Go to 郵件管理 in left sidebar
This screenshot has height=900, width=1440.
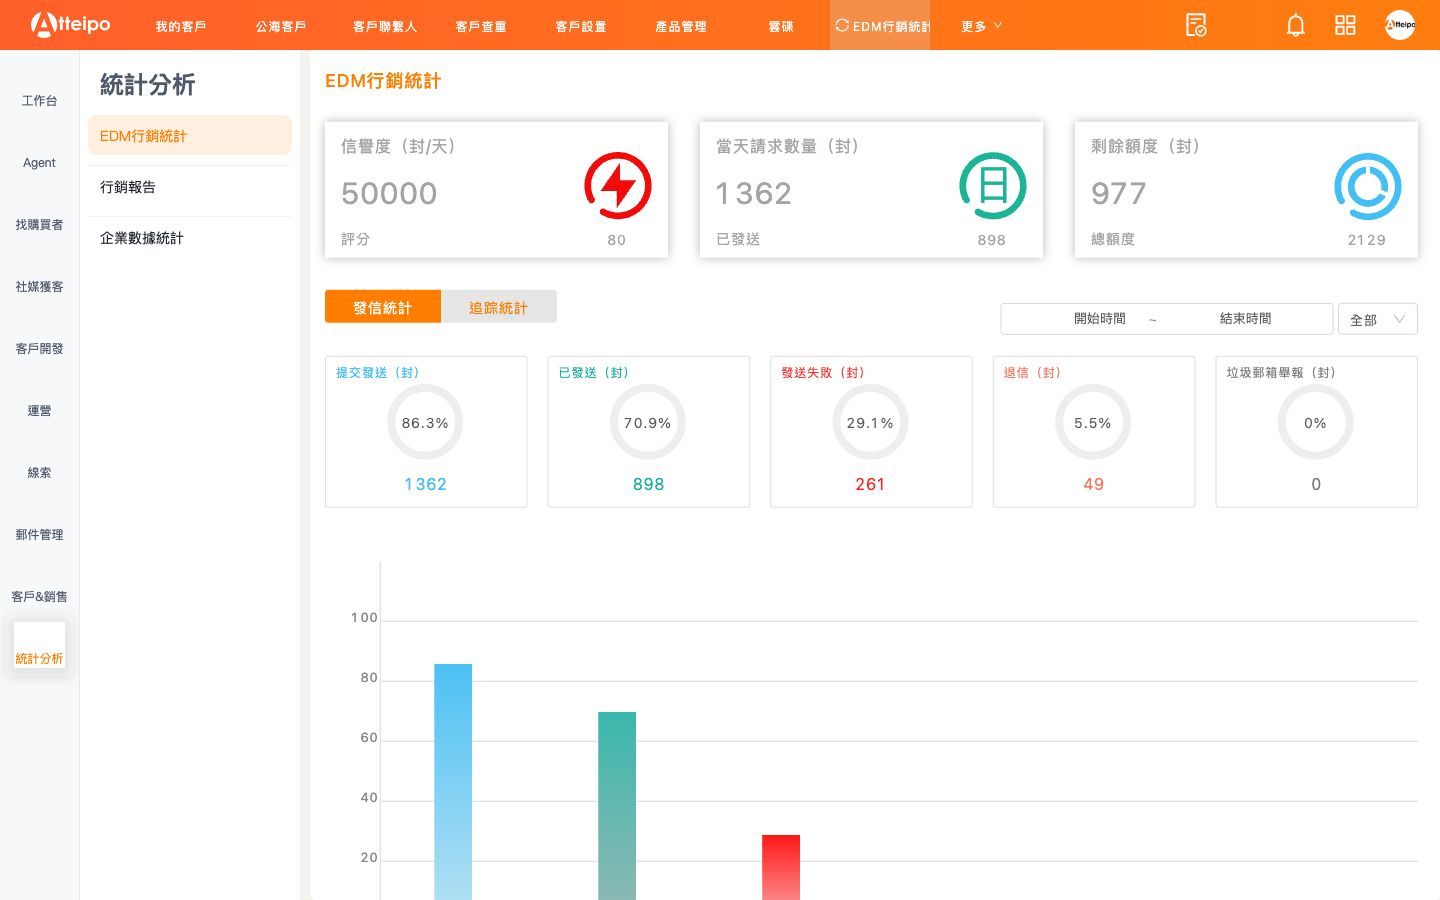click(x=40, y=534)
